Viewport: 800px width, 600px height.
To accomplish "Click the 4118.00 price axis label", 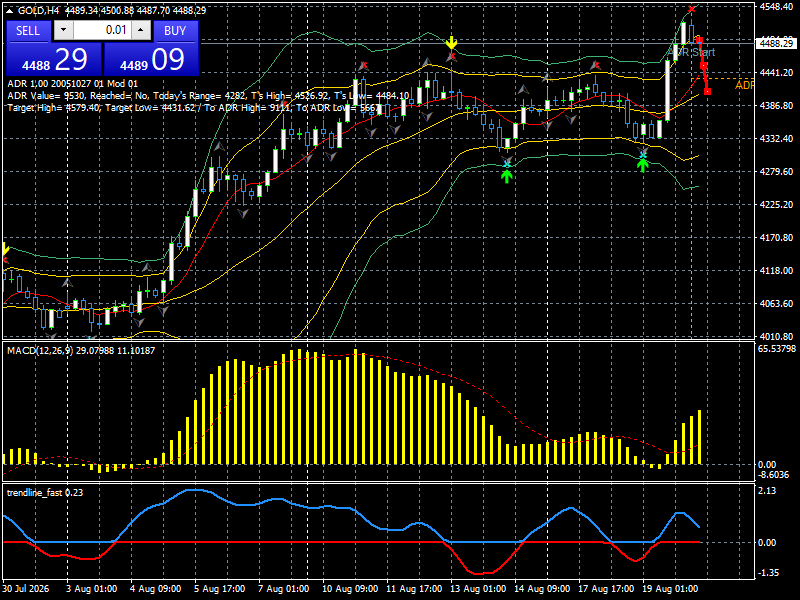I will click(x=776, y=270).
